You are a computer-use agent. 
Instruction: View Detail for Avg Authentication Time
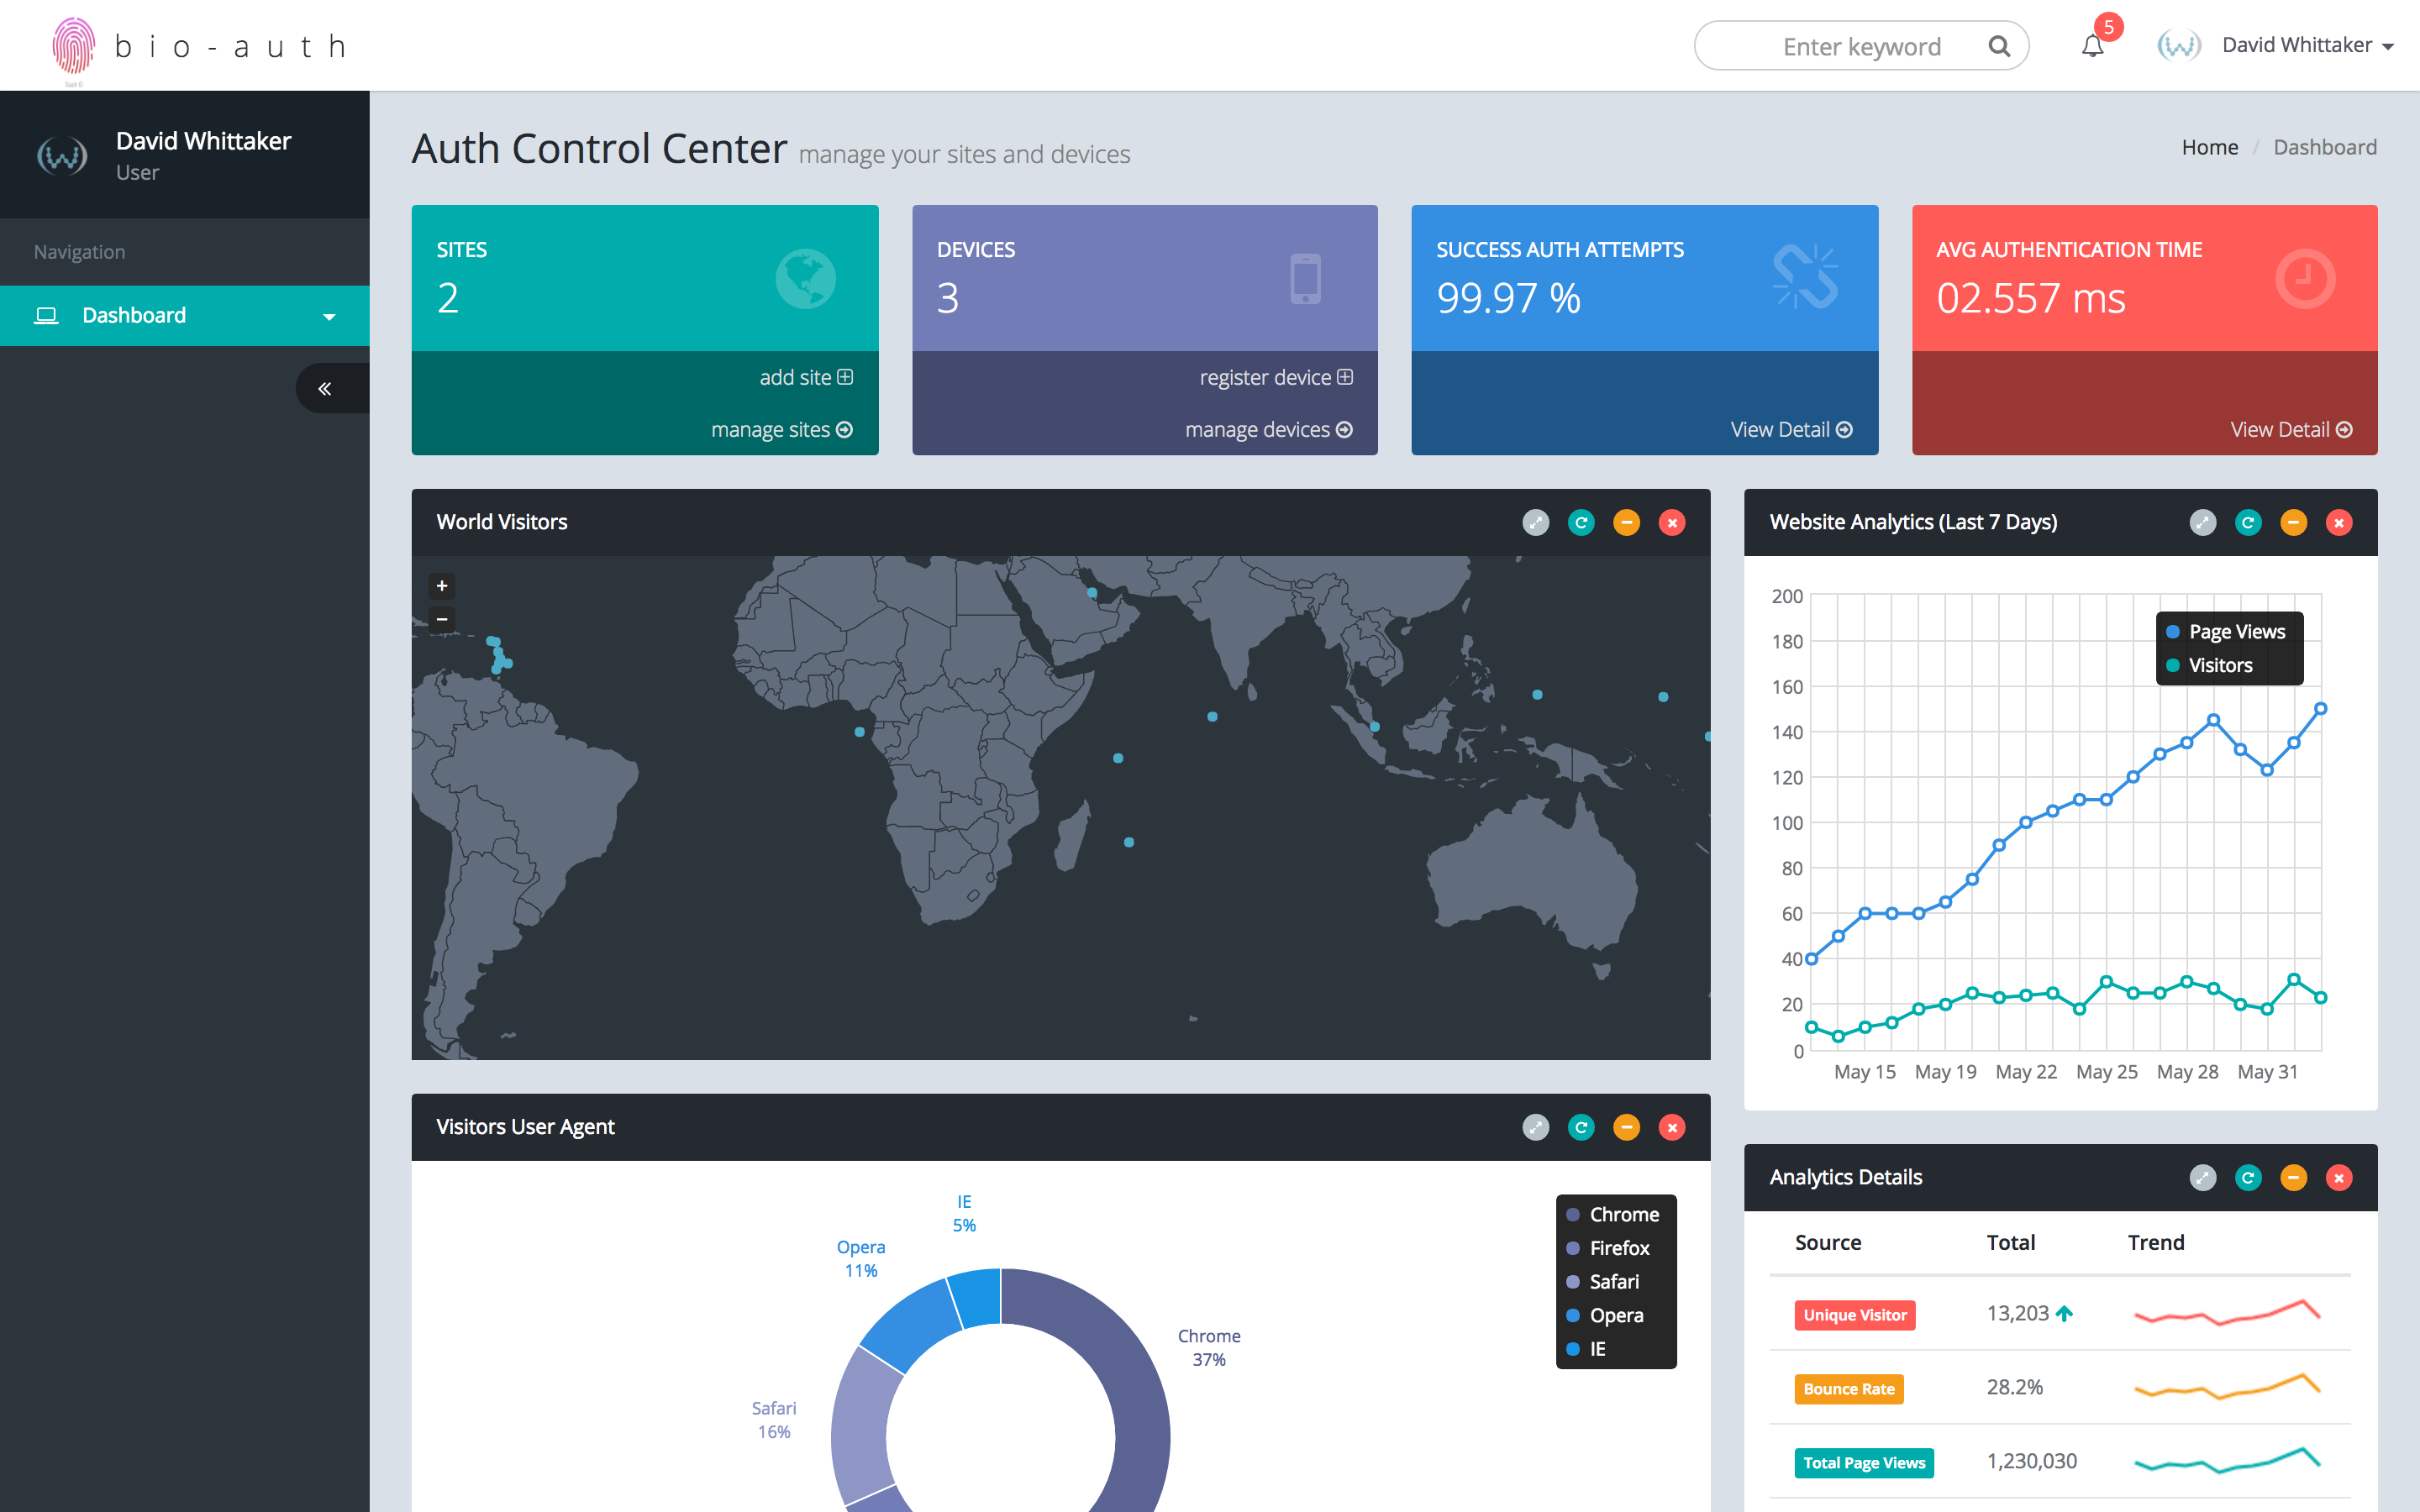[2291, 429]
